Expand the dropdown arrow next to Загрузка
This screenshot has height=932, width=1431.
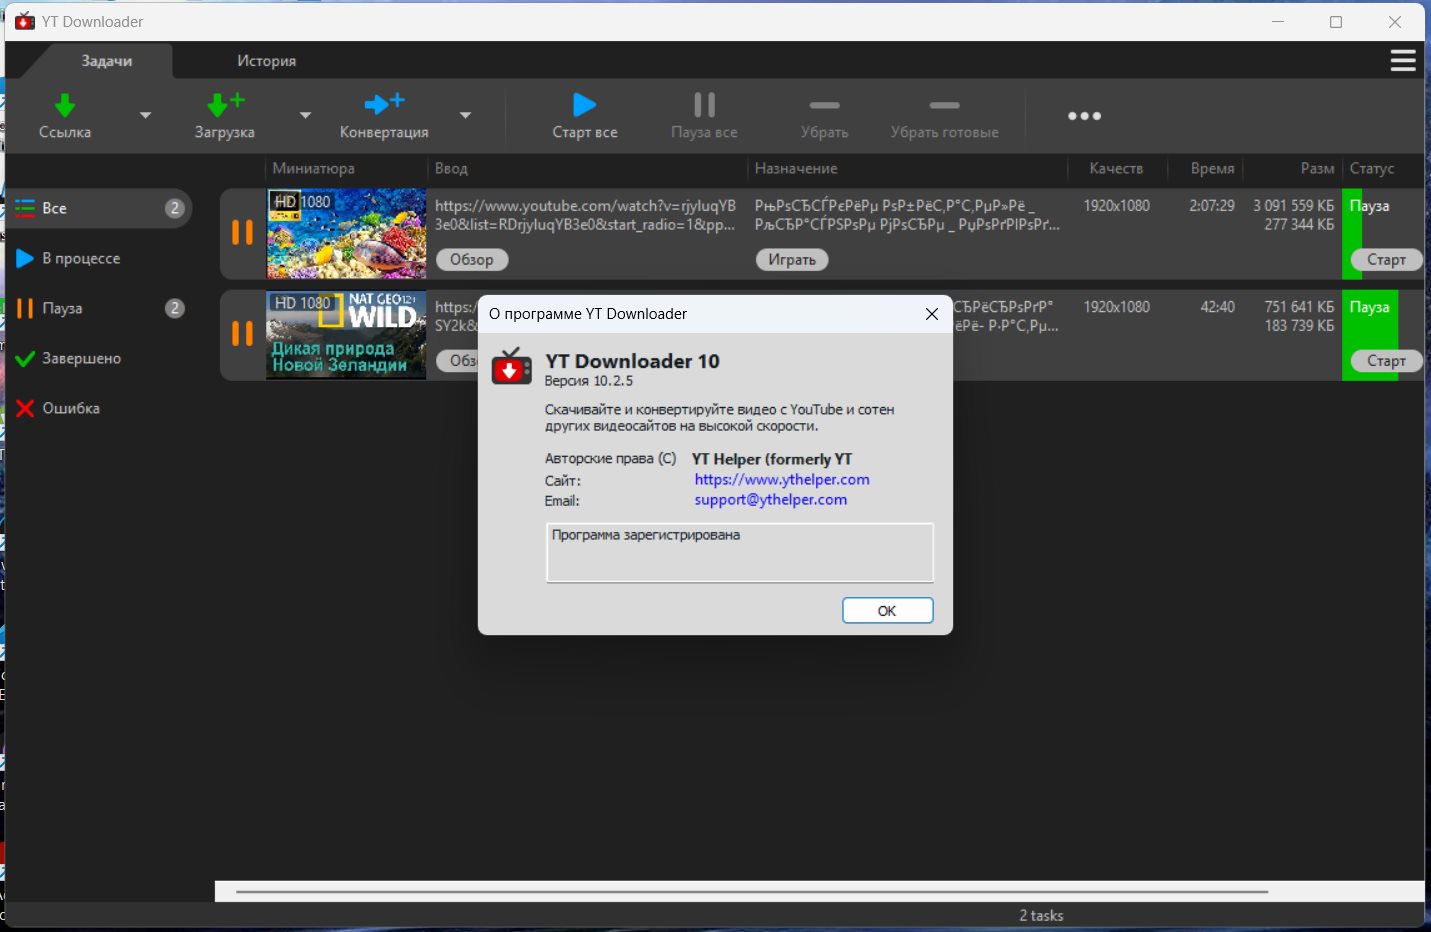coord(306,116)
